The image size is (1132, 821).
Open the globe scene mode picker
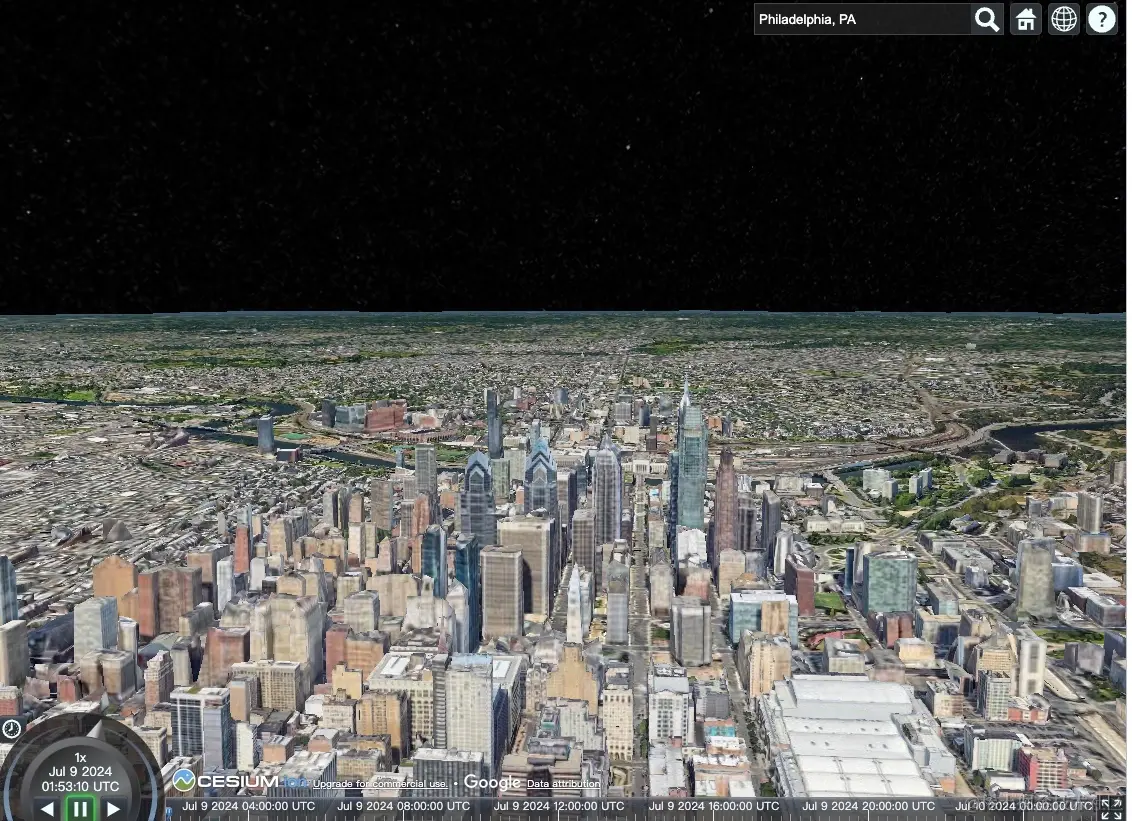(x=1063, y=19)
